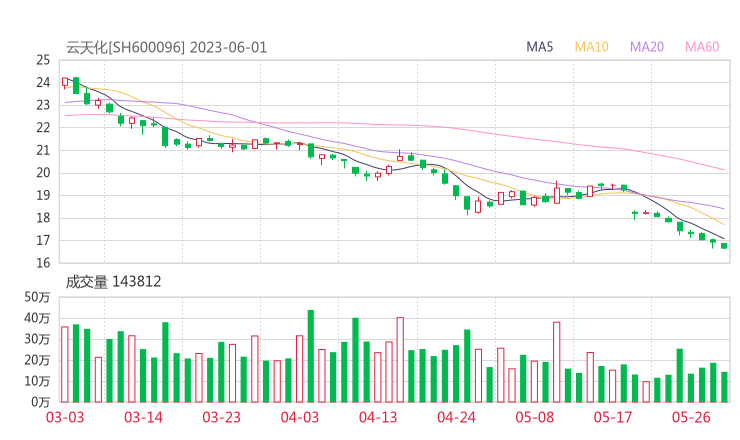
Task: Click the first red hollow volume bar at 03-03
Action: point(65,364)
